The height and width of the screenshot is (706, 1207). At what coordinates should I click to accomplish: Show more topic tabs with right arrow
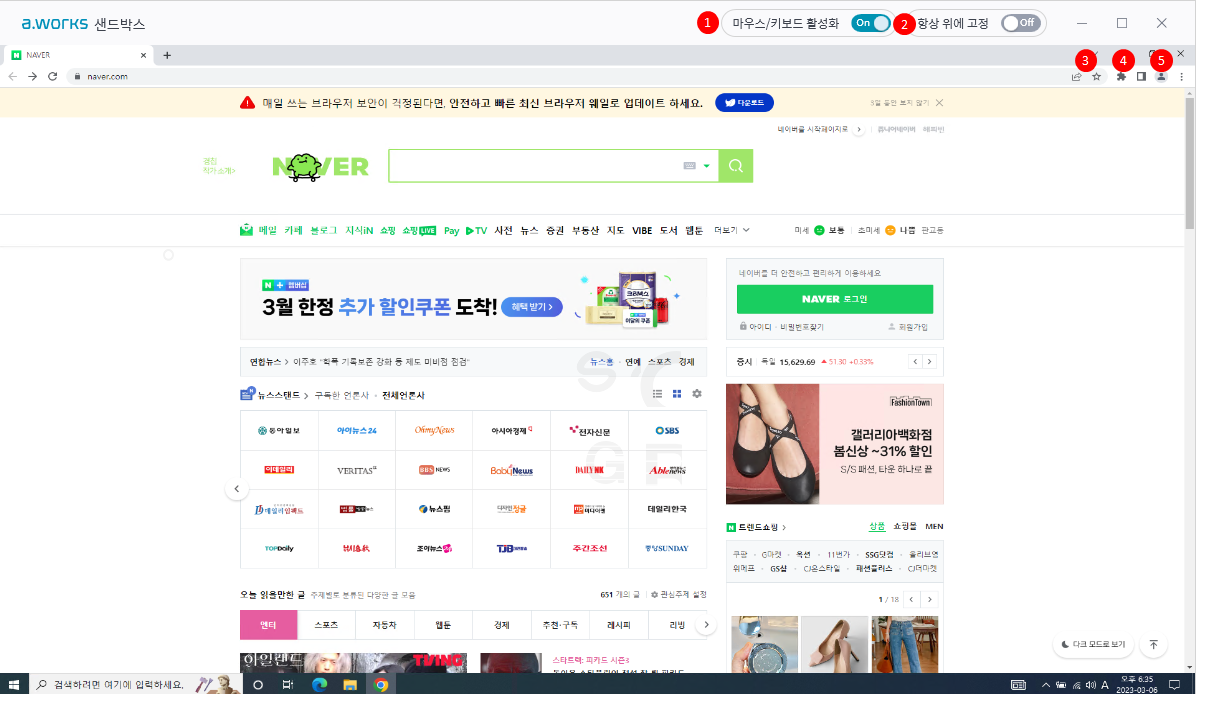click(x=705, y=625)
